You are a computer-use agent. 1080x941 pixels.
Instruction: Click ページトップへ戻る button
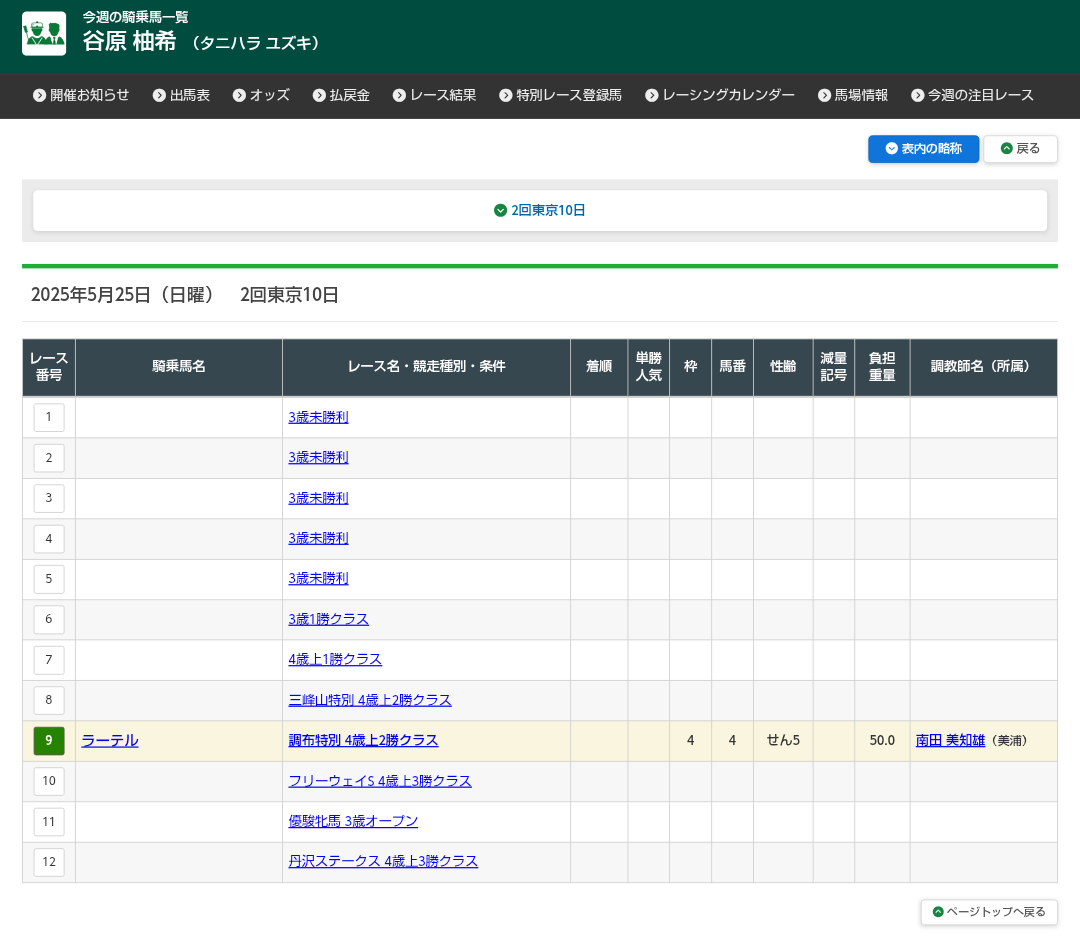click(989, 912)
